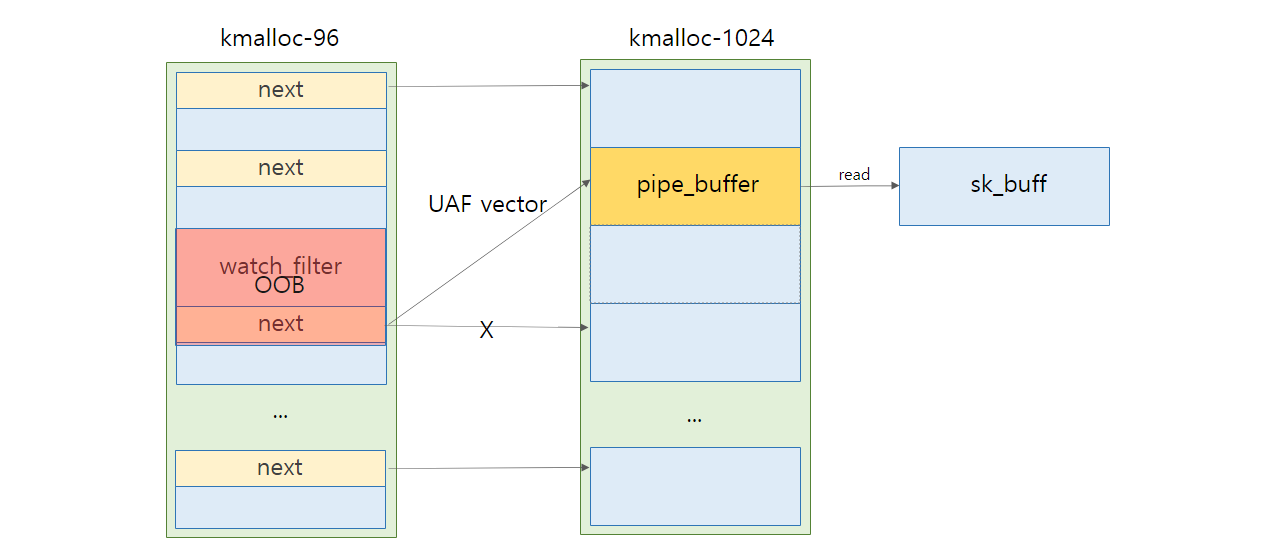Screen dimensions: 1271x555
Task: Click the blue slot above kmalloc-1024 ellipsis
Action: point(696,342)
